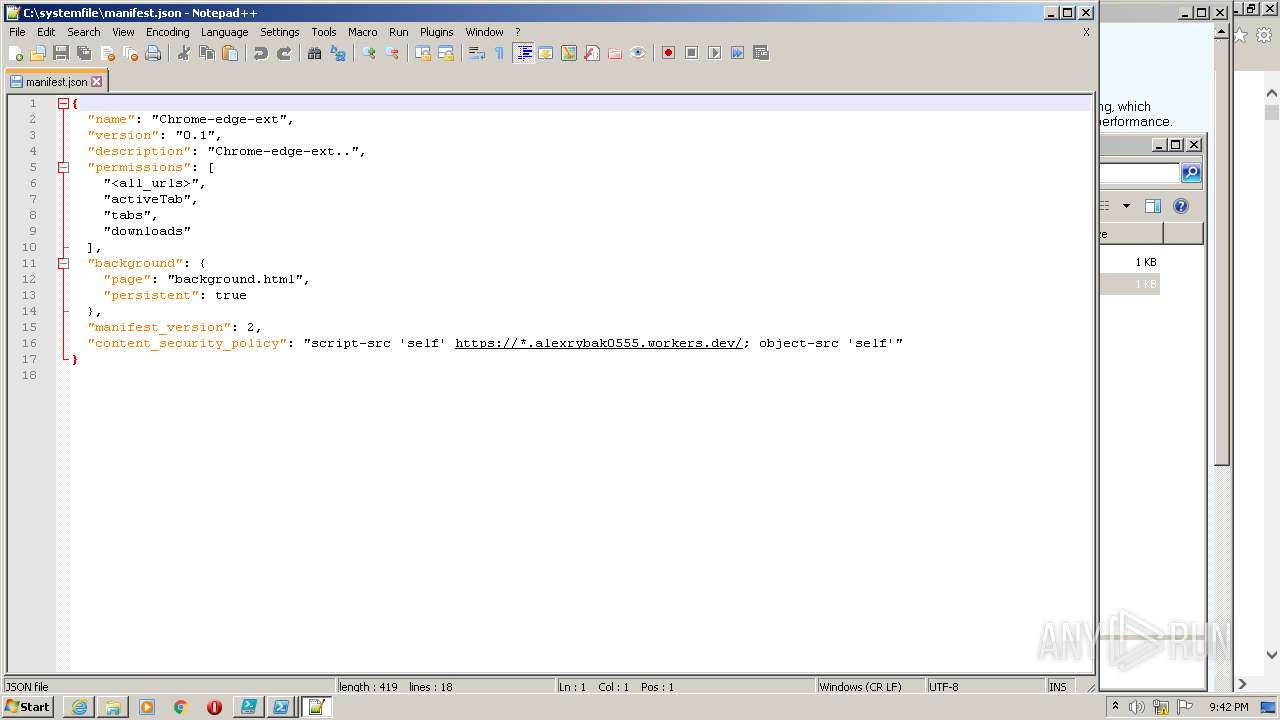1280x720 pixels.
Task: Open Find with the binoculars icon
Action: (315, 53)
